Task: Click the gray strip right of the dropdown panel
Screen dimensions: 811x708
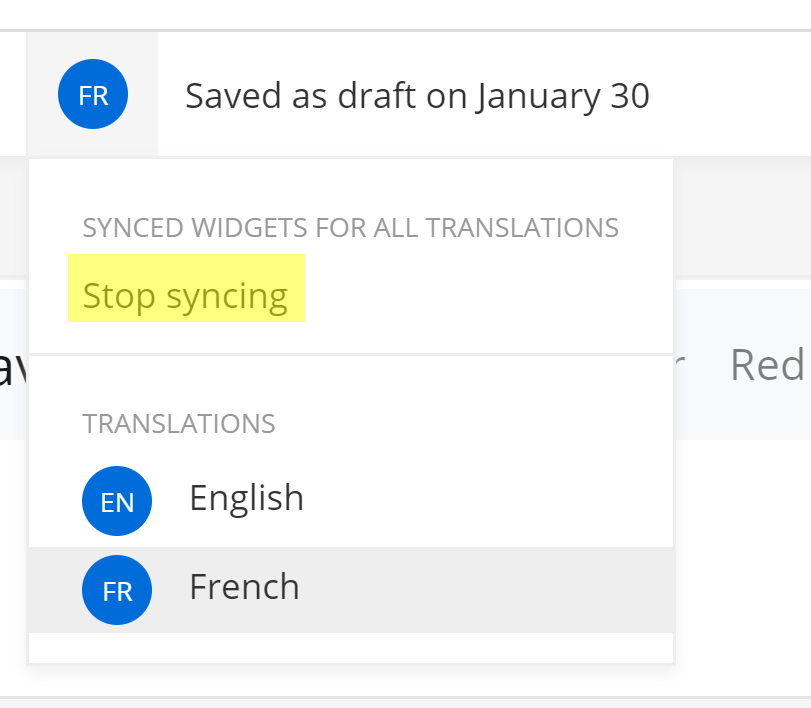Action: point(743,217)
